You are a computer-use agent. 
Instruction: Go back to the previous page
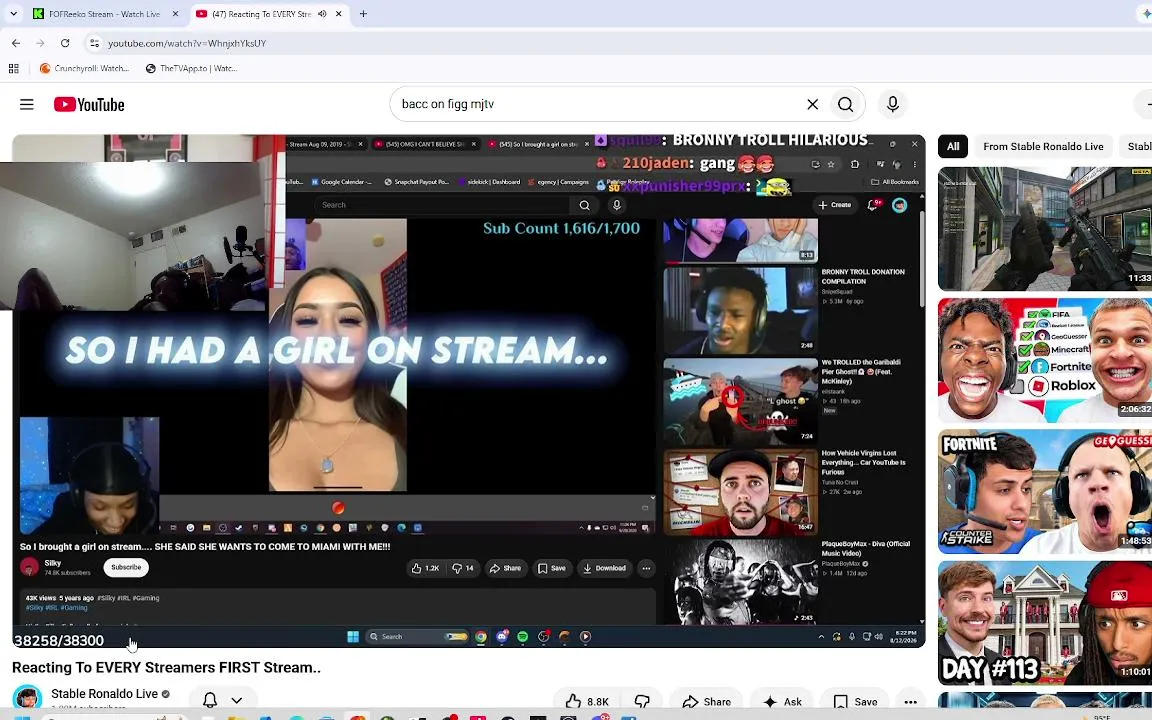coord(16,43)
